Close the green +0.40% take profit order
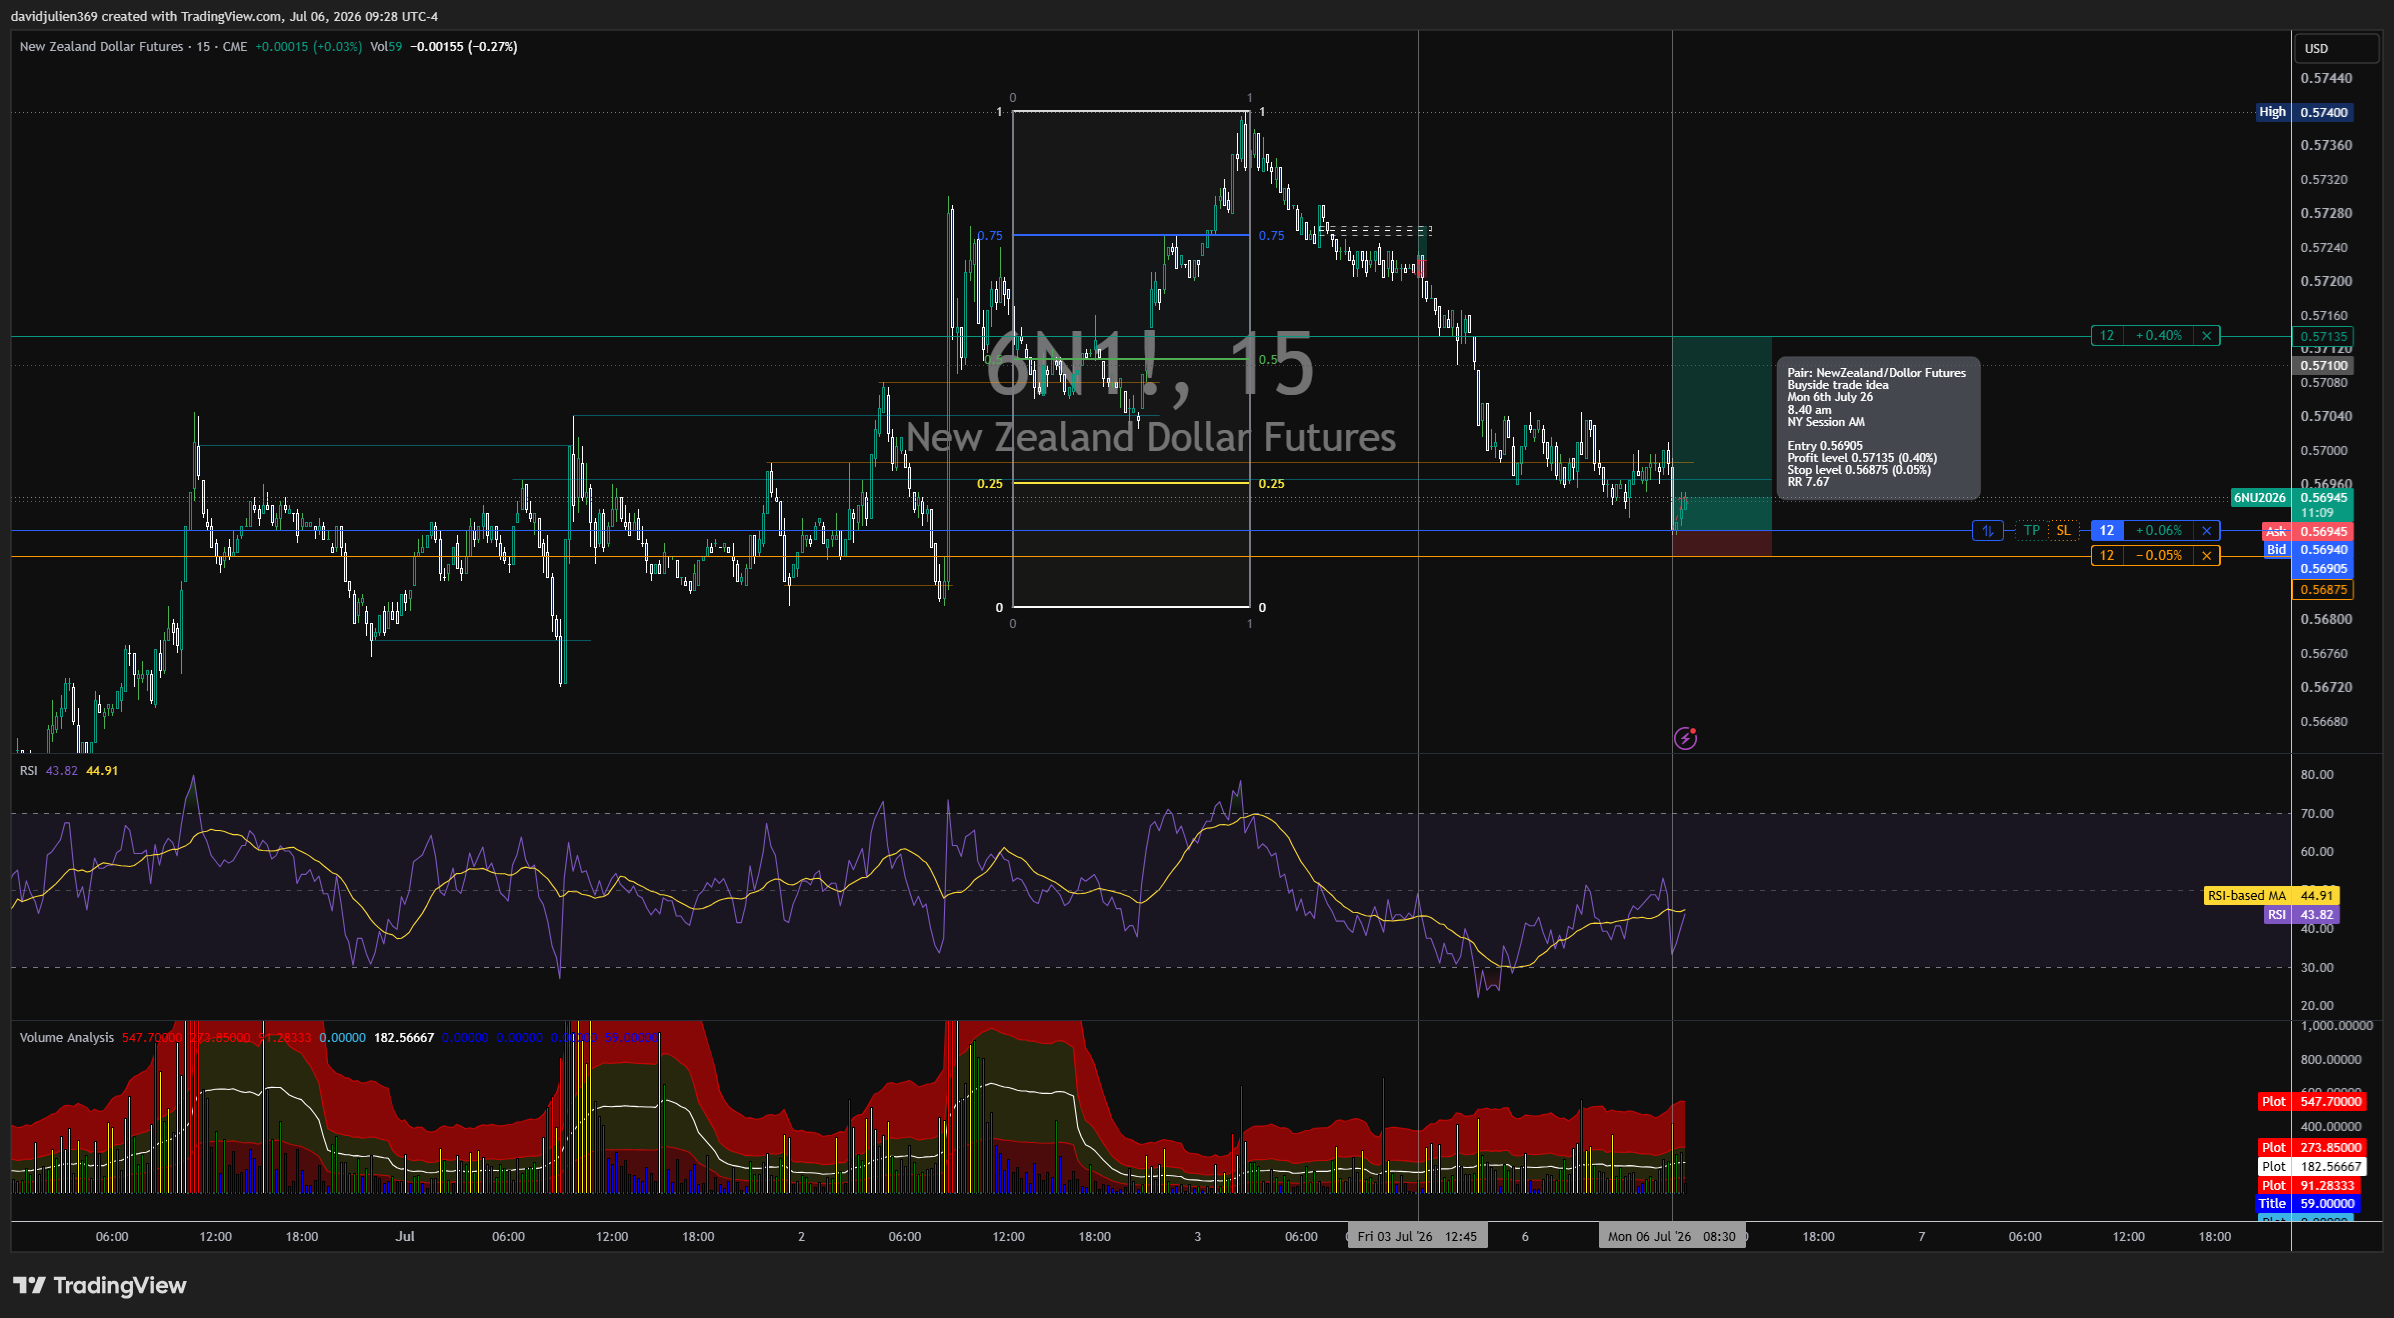The image size is (2394, 1318). tap(2206, 336)
